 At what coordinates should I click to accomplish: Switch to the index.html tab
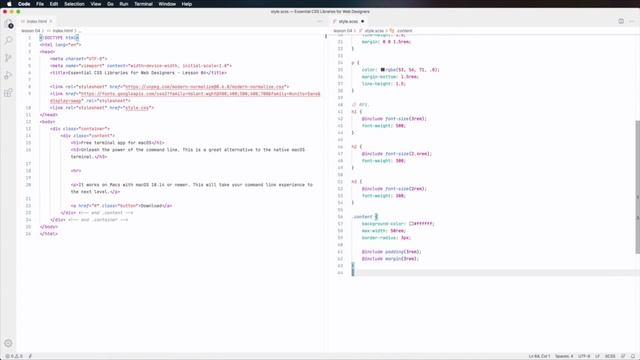click(x=36, y=21)
